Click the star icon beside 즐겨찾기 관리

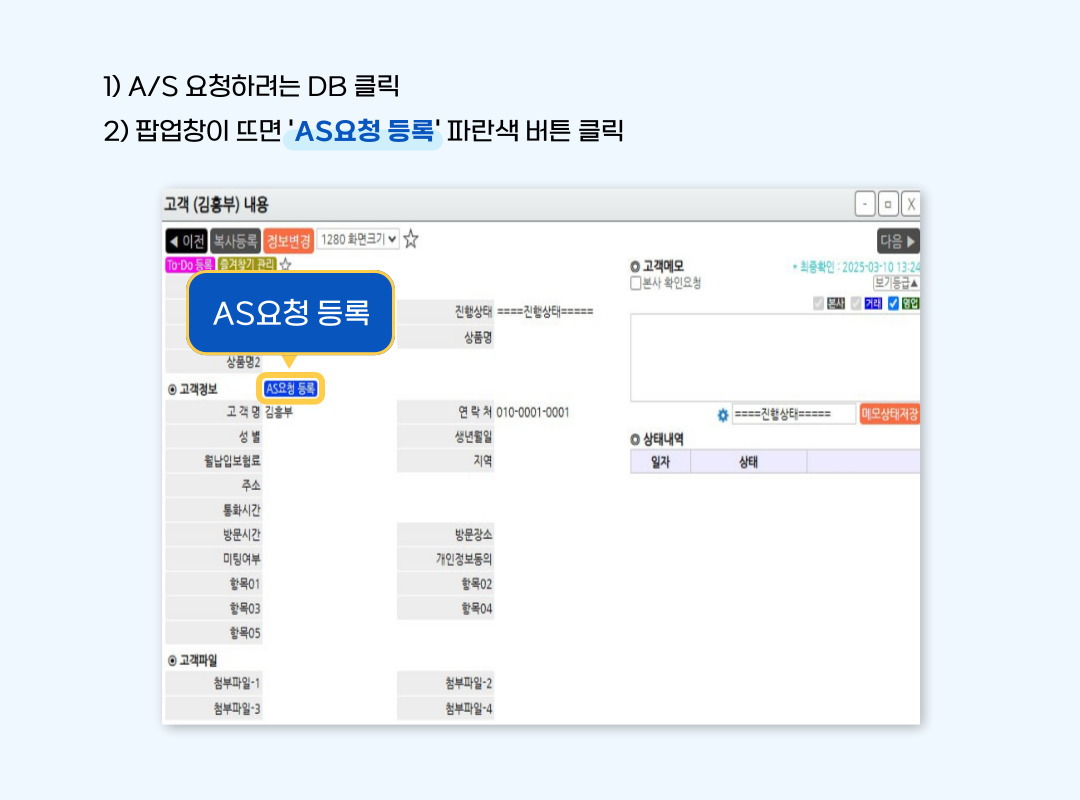[285, 265]
